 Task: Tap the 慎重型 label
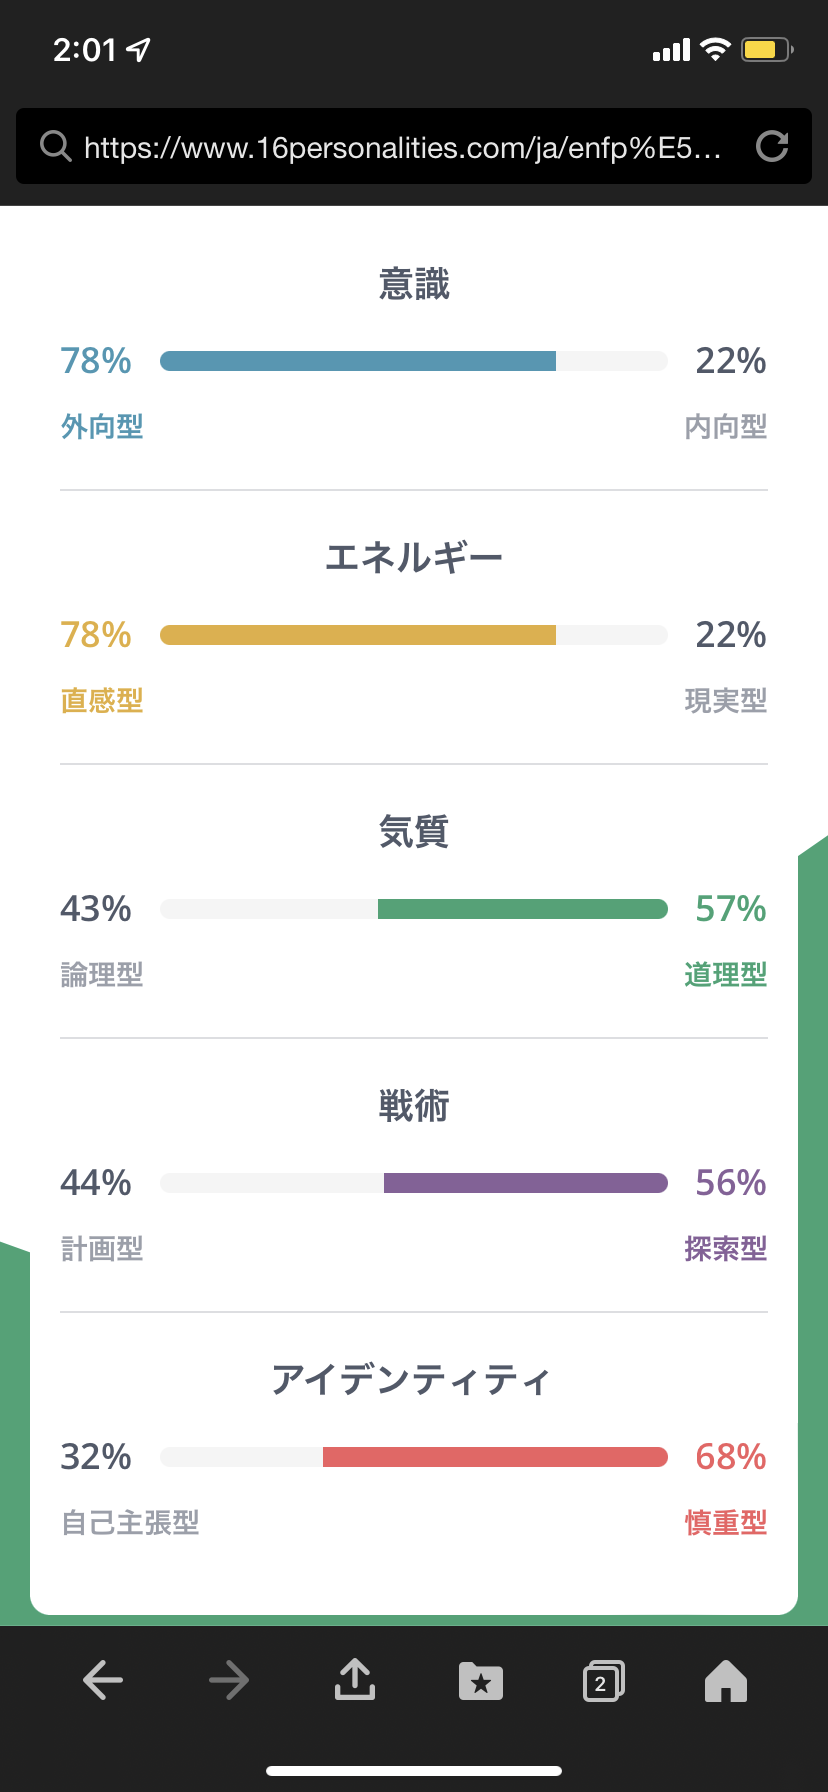tap(726, 1523)
